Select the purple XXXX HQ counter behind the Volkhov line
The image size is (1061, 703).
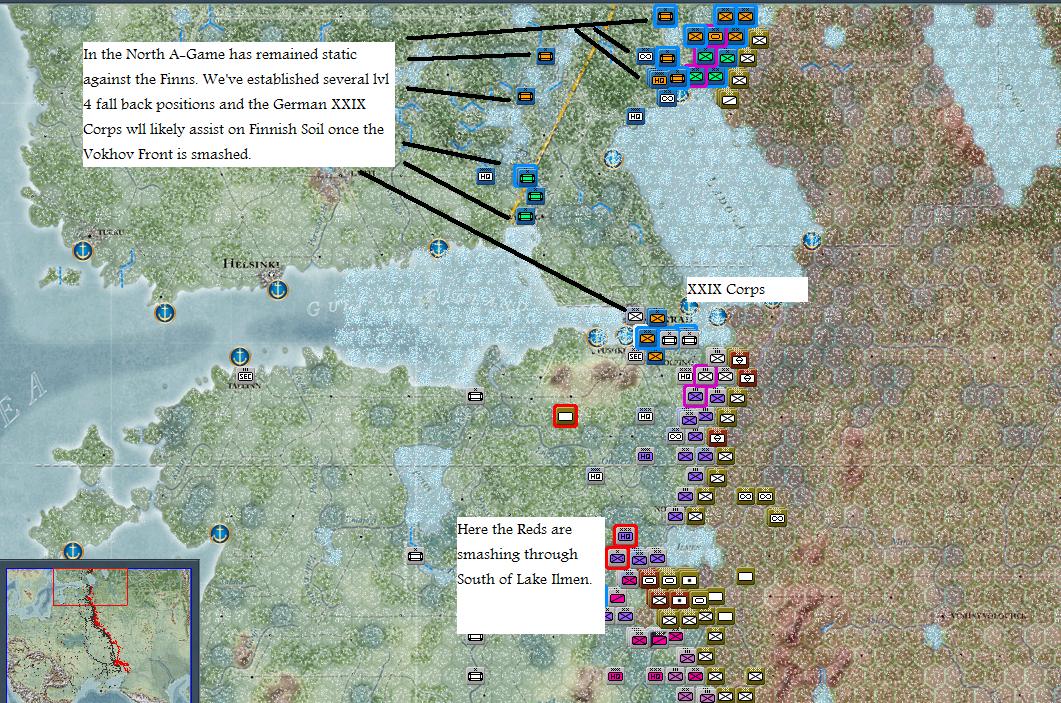[646, 456]
